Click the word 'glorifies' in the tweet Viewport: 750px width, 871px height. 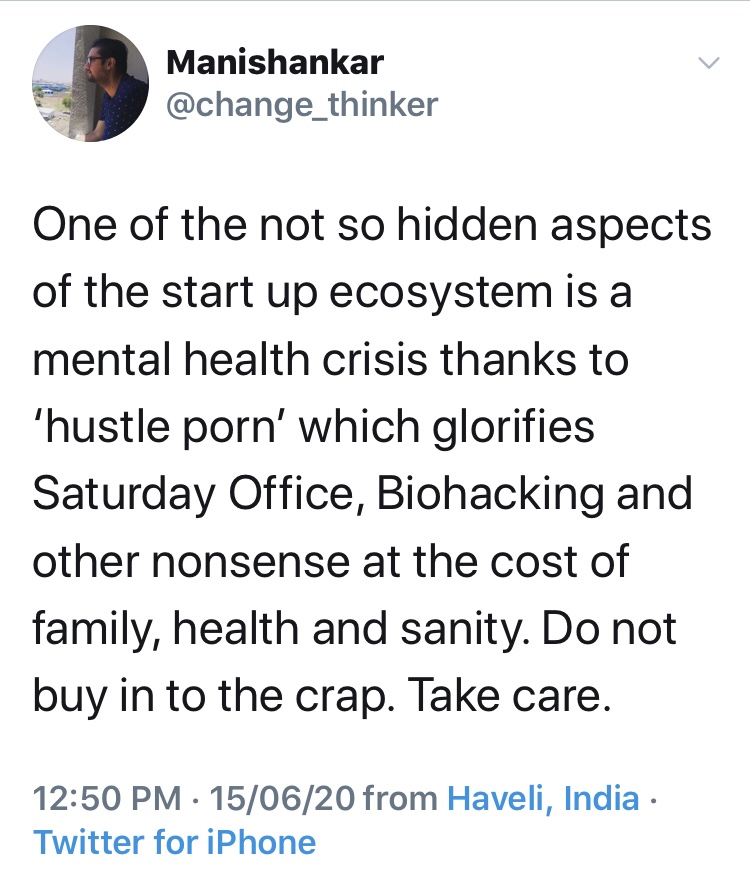tap(508, 428)
